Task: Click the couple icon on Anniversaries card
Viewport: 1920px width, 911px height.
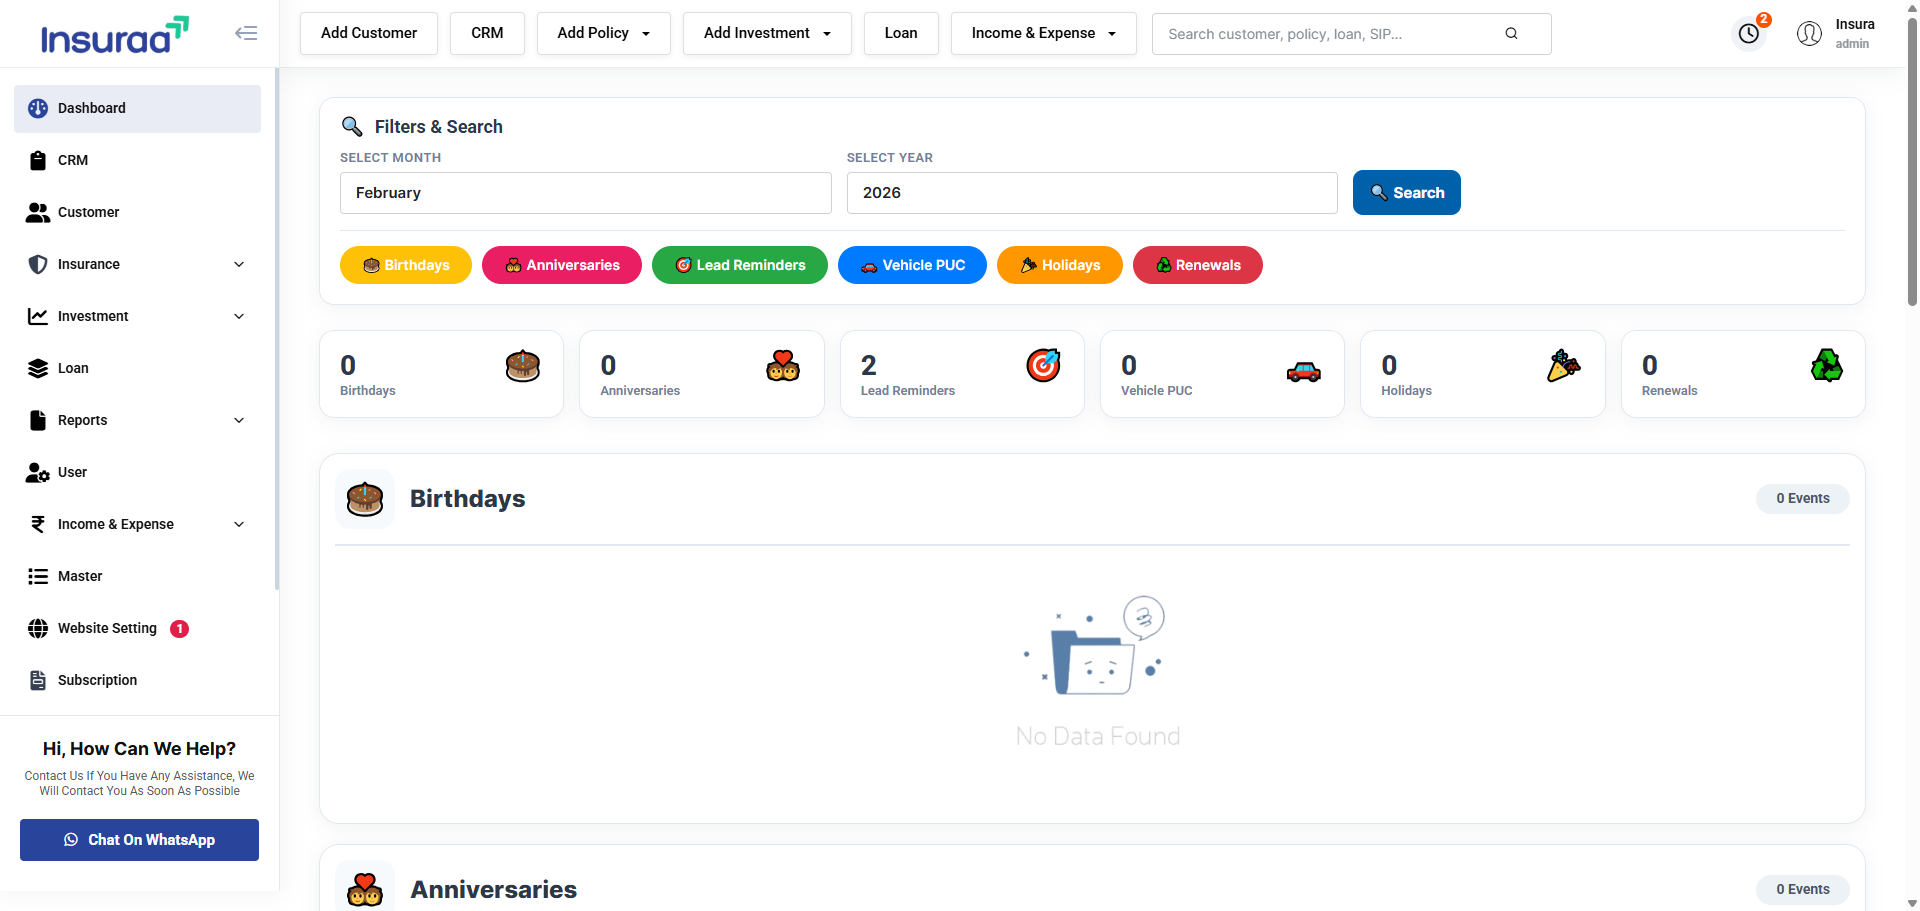Action: (783, 366)
